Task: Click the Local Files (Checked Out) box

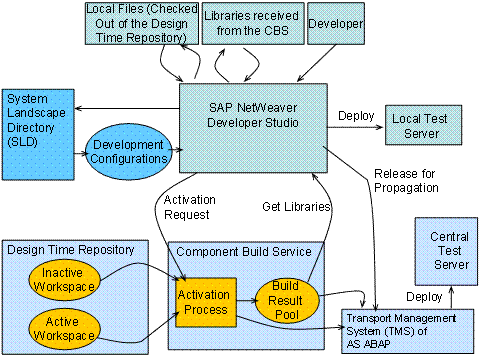Action: click(142, 24)
